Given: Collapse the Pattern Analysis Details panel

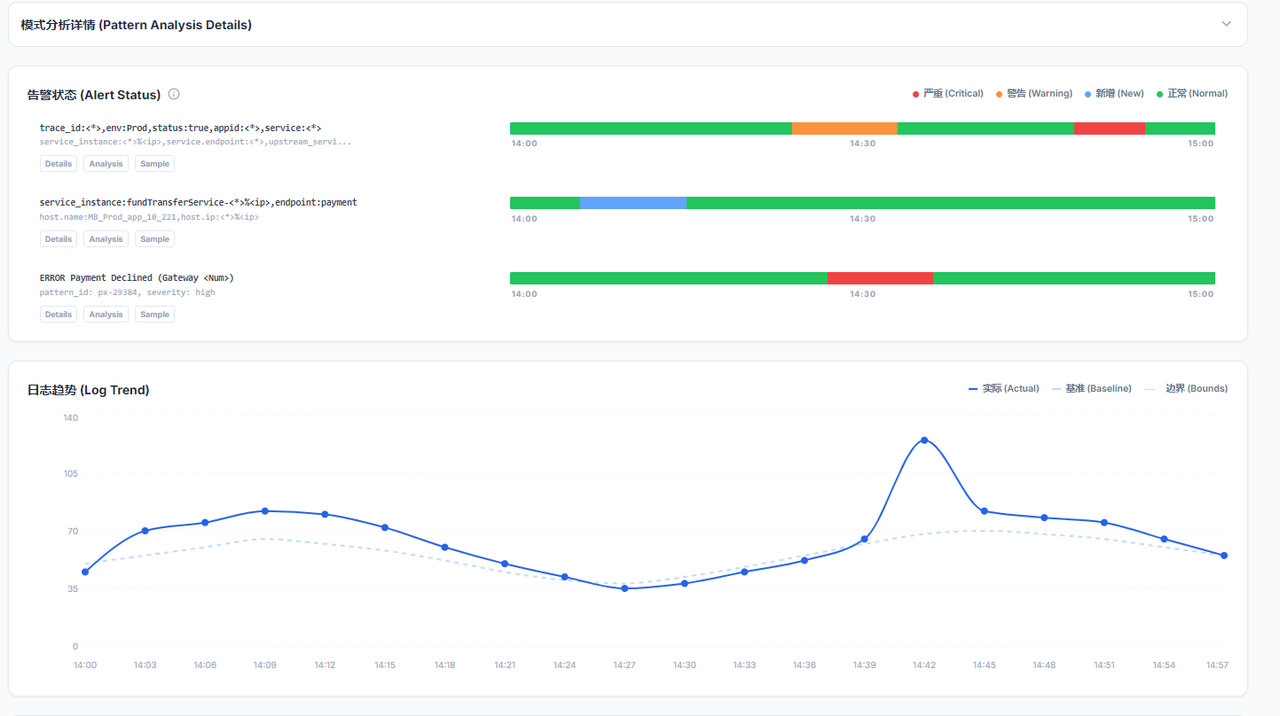Looking at the screenshot, I should (x=1226, y=24).
